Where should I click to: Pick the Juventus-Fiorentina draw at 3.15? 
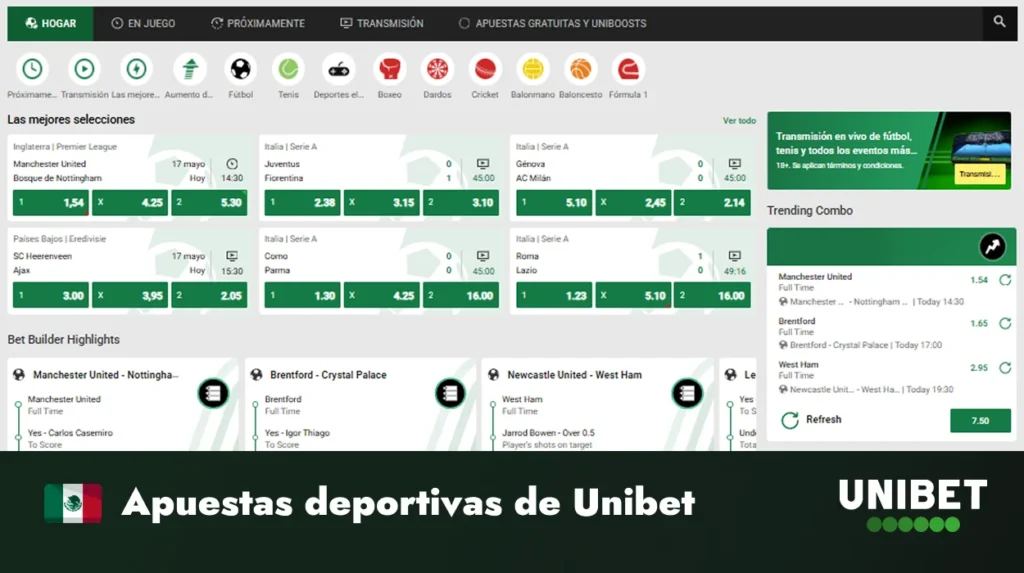pyautogui.click(x=381, y=203)
